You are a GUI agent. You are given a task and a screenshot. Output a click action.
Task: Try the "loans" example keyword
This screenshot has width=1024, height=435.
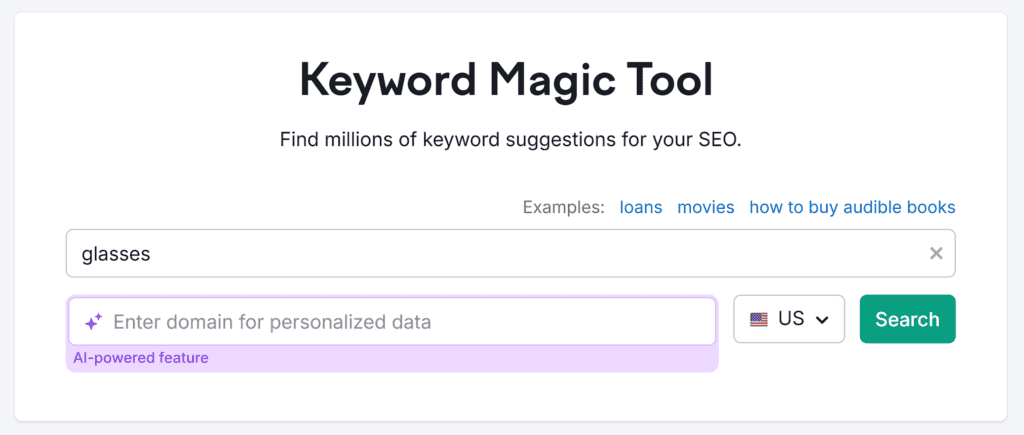pos(641,208)
